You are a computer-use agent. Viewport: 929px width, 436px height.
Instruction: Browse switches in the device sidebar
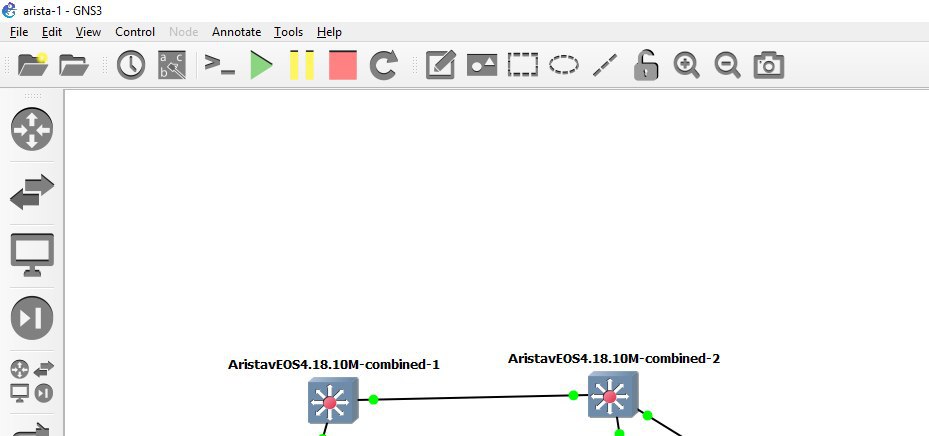click(32, 192)
